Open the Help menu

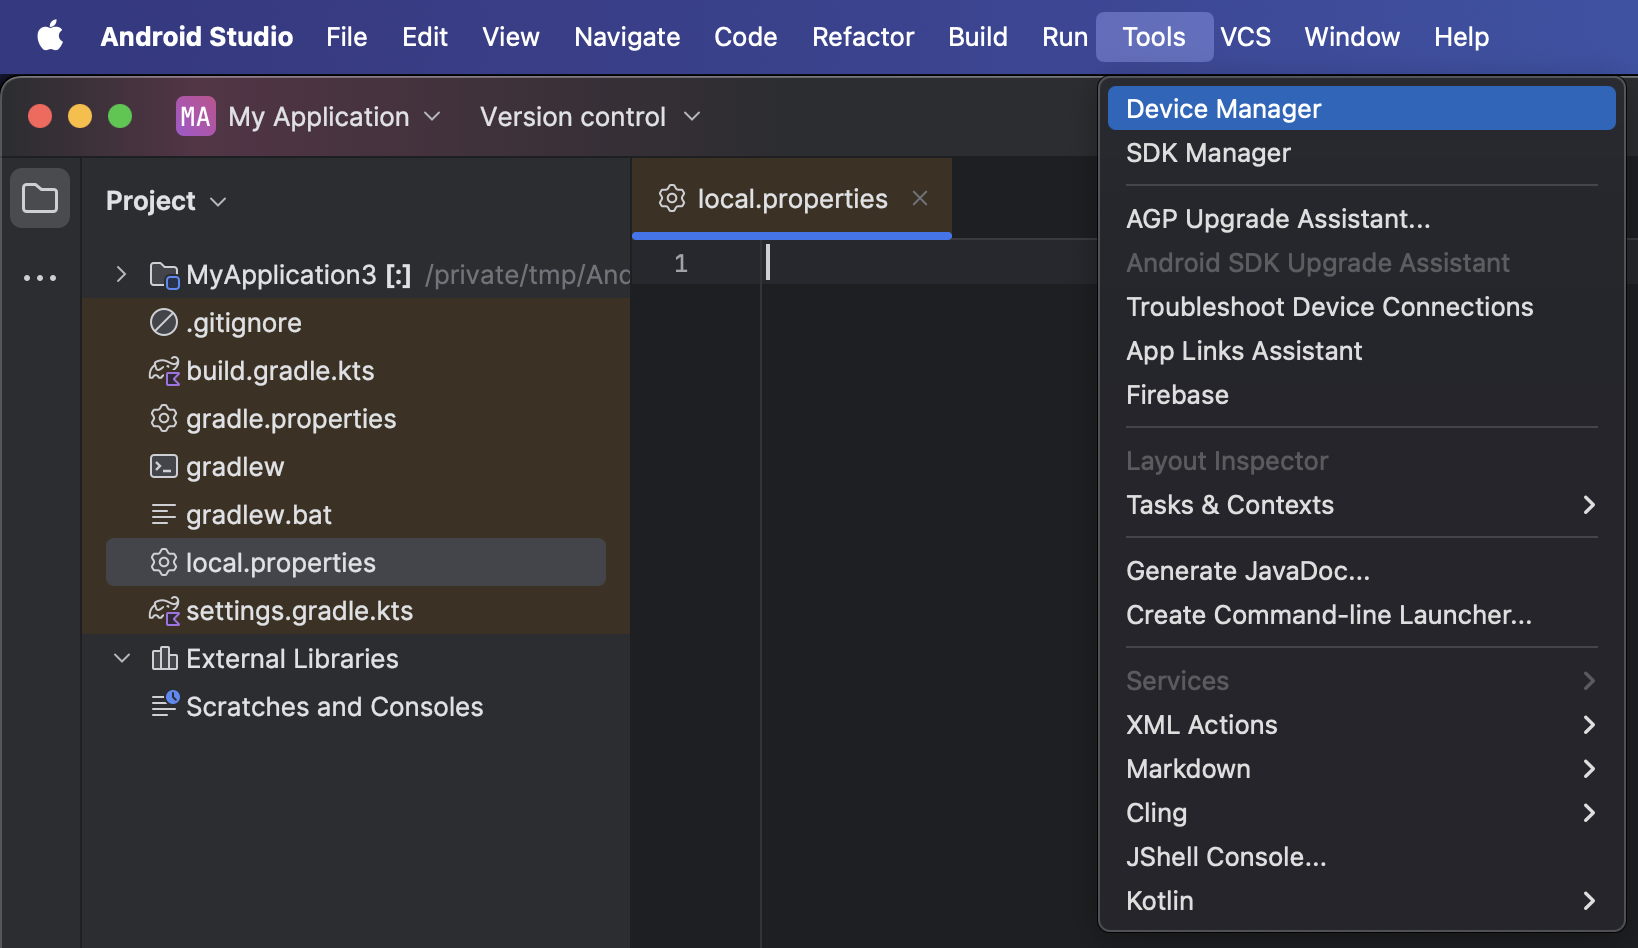(x=1462, y=37)
